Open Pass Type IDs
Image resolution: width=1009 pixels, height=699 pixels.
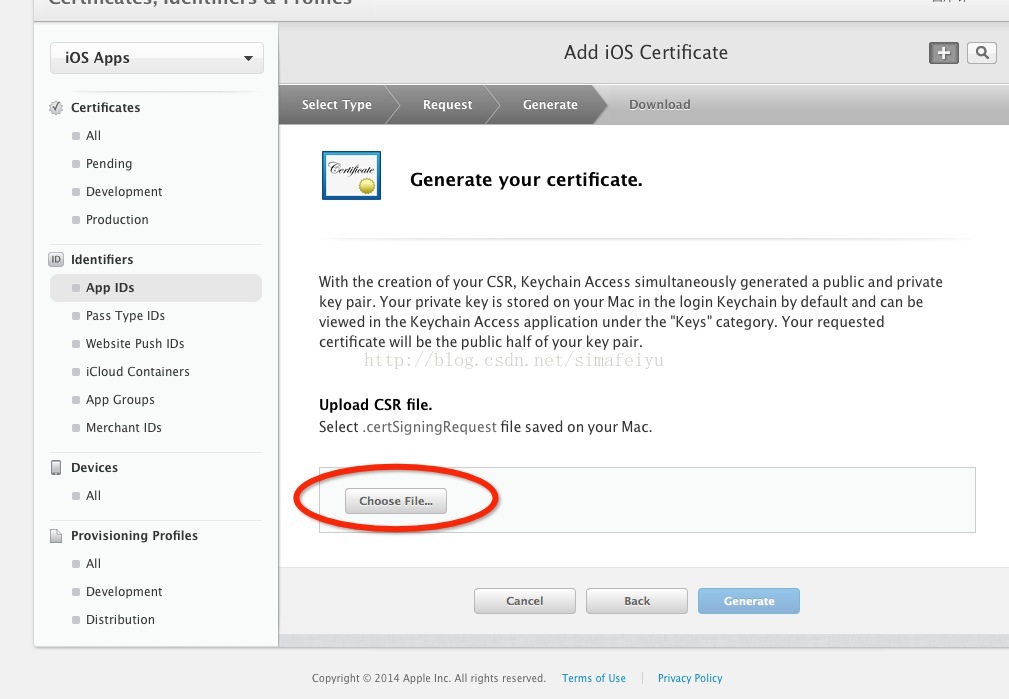(x=125, y=315)
